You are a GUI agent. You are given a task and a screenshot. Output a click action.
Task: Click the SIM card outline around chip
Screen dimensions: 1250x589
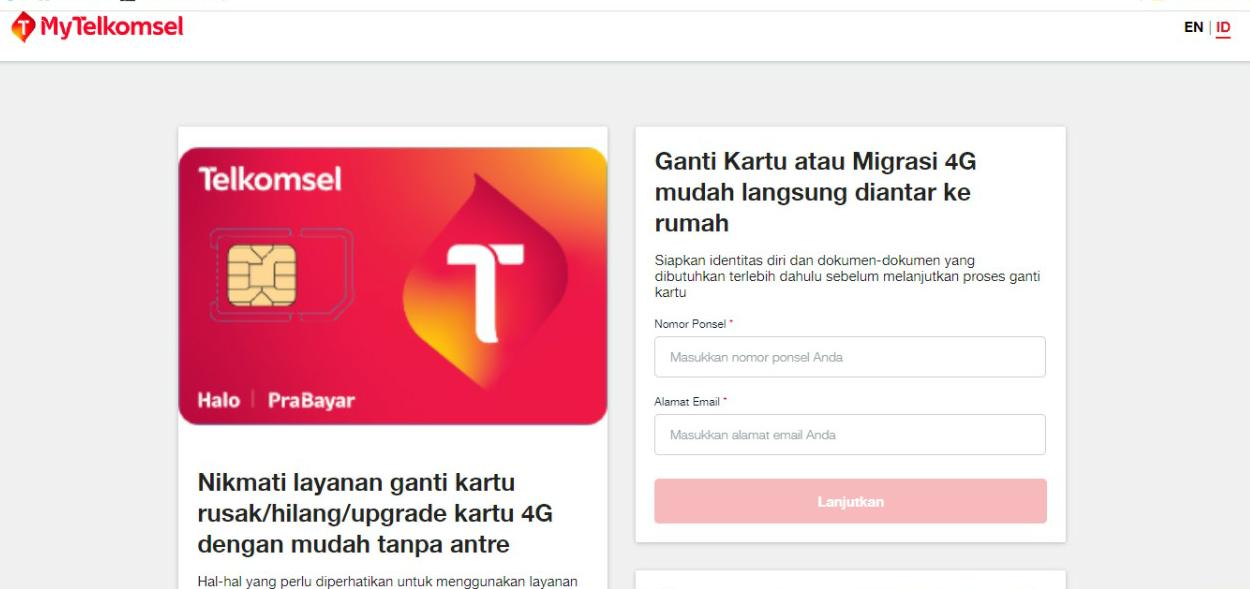pyautogui.click(x=282, y=275)
